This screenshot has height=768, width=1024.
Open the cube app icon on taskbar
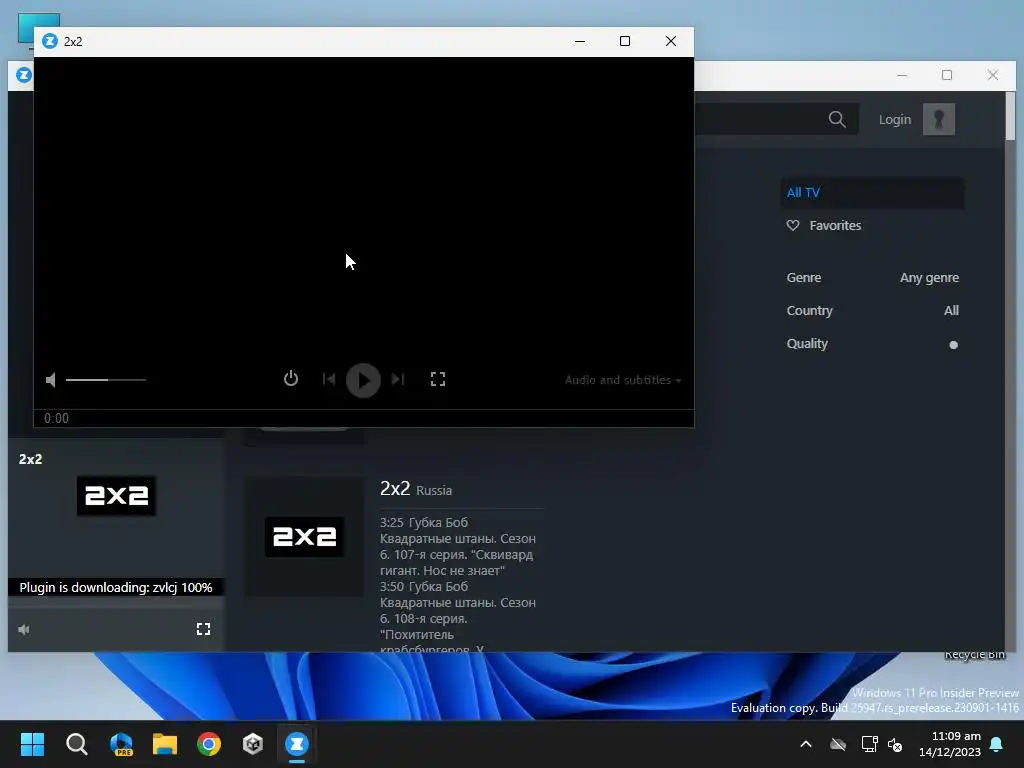253,744
